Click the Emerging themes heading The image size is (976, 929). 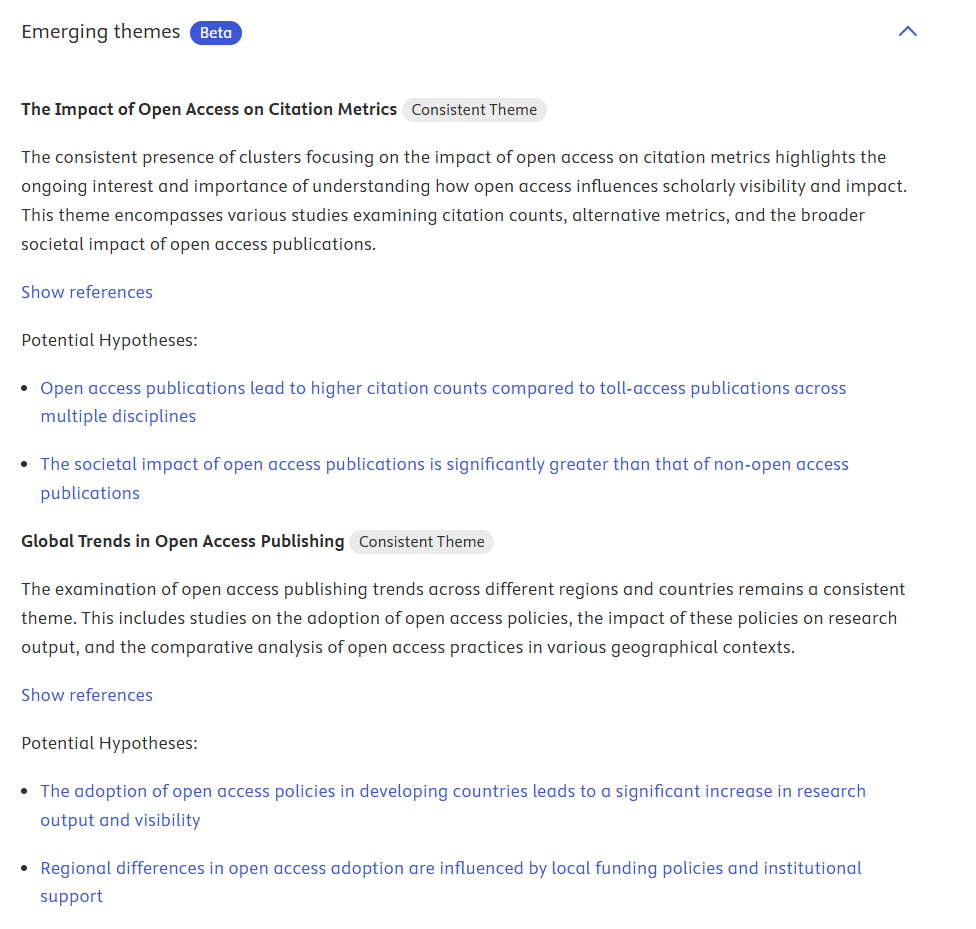101,32
